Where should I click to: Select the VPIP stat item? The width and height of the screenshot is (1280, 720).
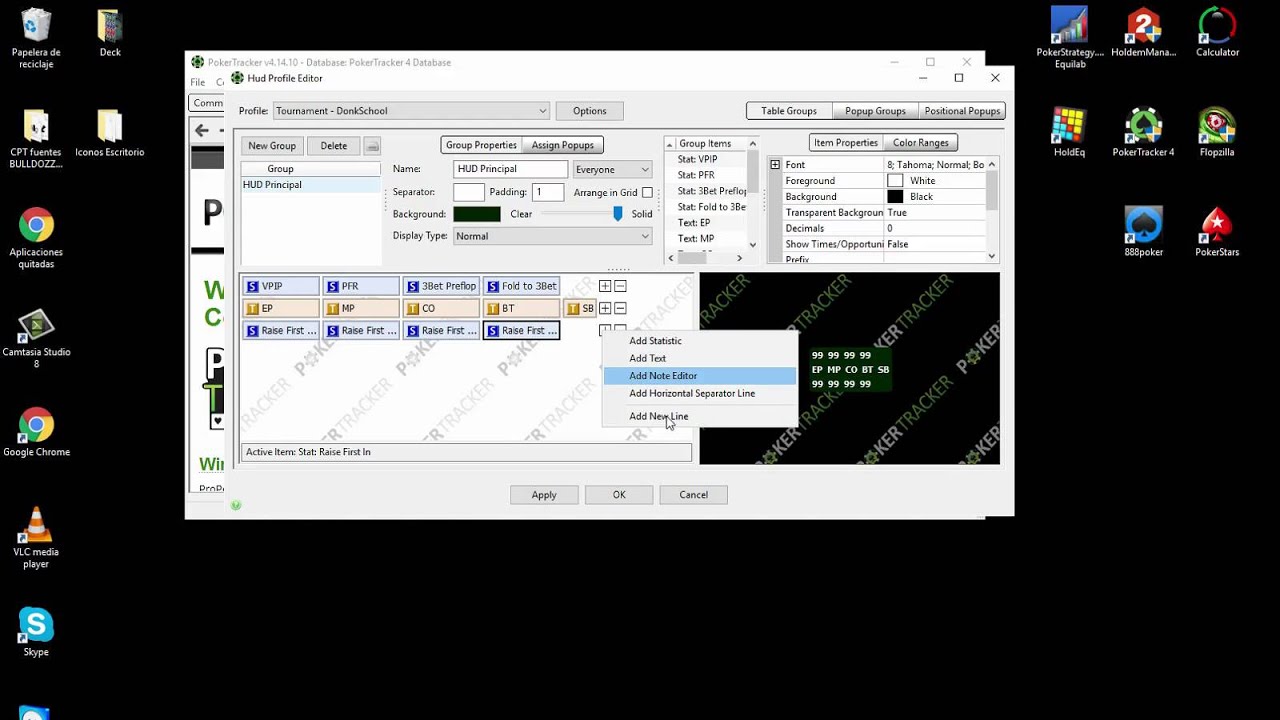280,286
